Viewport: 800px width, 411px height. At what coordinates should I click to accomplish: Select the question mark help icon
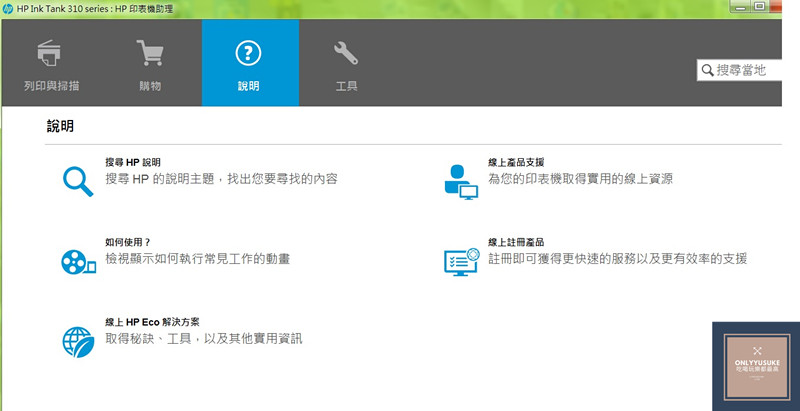coord(248,53)
